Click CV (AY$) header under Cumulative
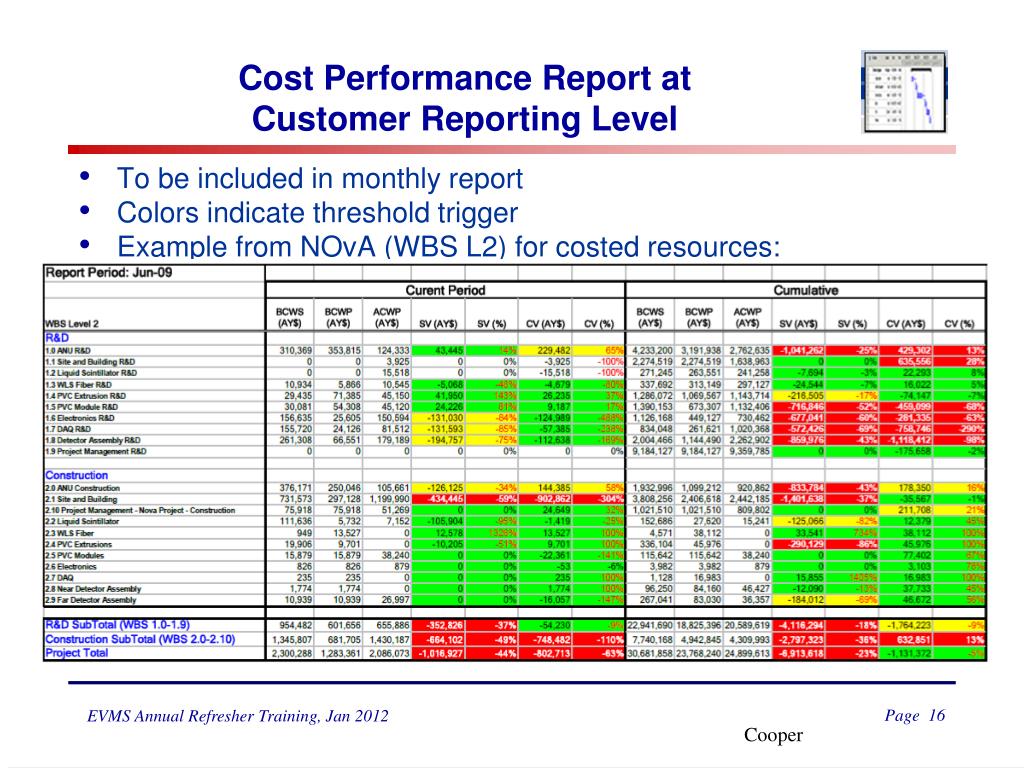 pos(905,323)
